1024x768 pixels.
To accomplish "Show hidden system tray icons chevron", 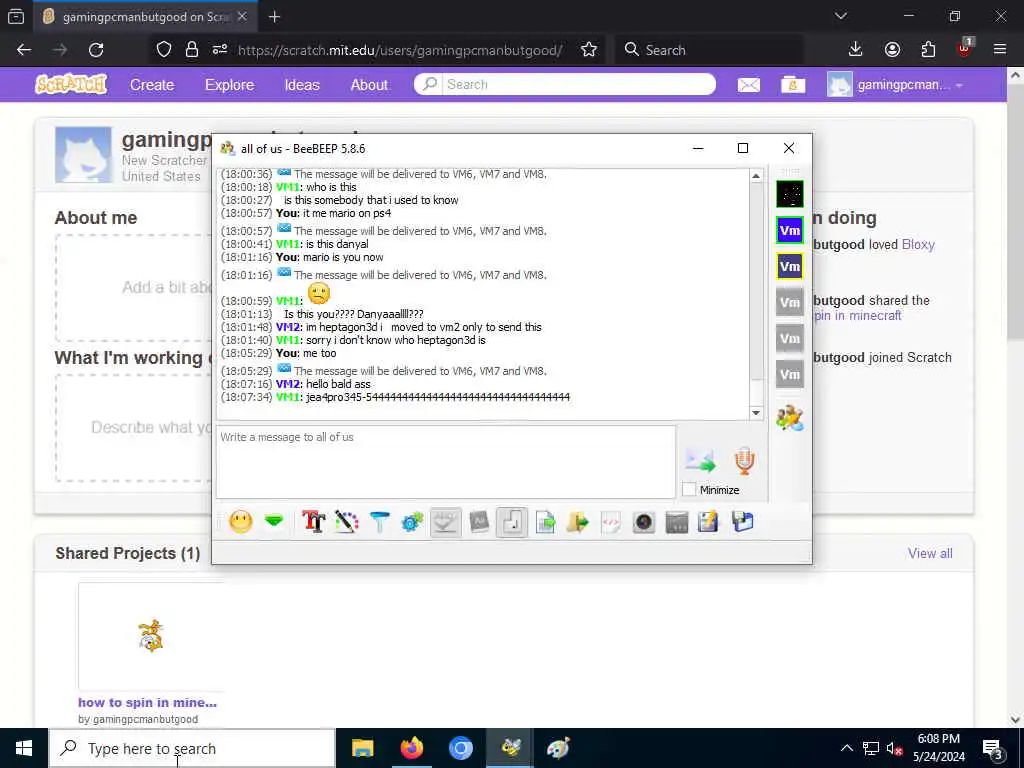I will (x=846, y=748).
